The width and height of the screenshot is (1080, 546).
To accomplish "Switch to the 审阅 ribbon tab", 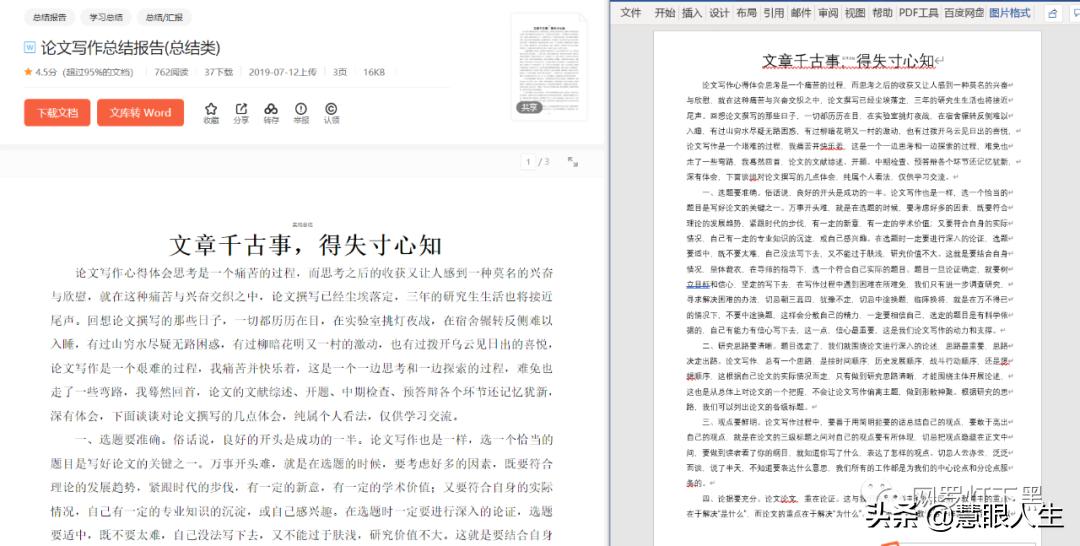I will coord(828,12).
